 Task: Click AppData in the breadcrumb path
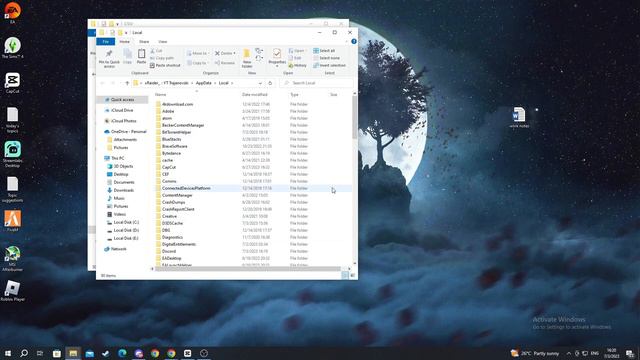204,83
